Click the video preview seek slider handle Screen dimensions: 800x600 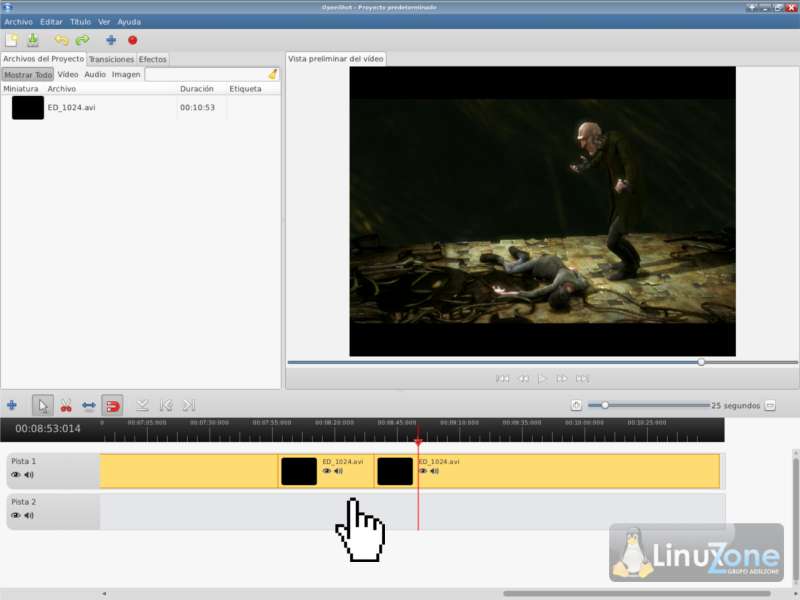click(x=701, y=362)
